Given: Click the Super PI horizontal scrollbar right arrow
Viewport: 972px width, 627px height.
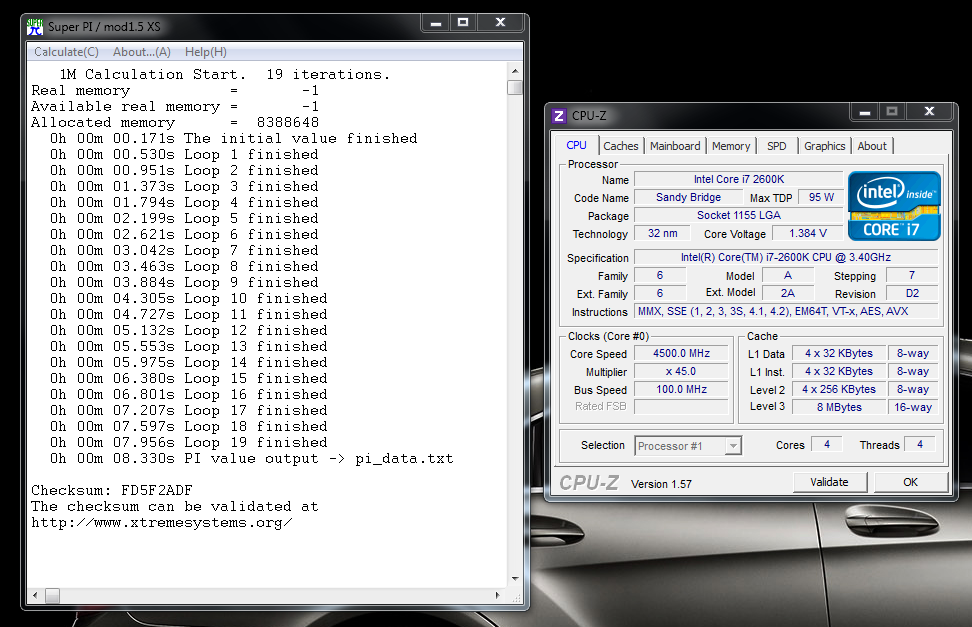Looking at the screenshot, I should click(x=498, y=595).
